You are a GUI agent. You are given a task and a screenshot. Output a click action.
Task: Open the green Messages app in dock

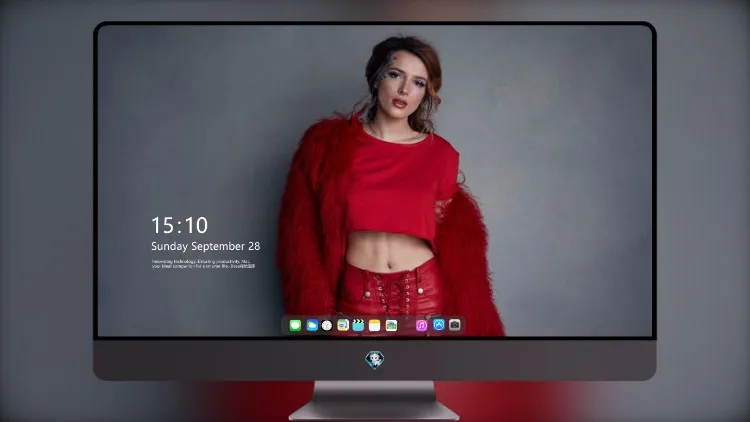click(295, 325)
